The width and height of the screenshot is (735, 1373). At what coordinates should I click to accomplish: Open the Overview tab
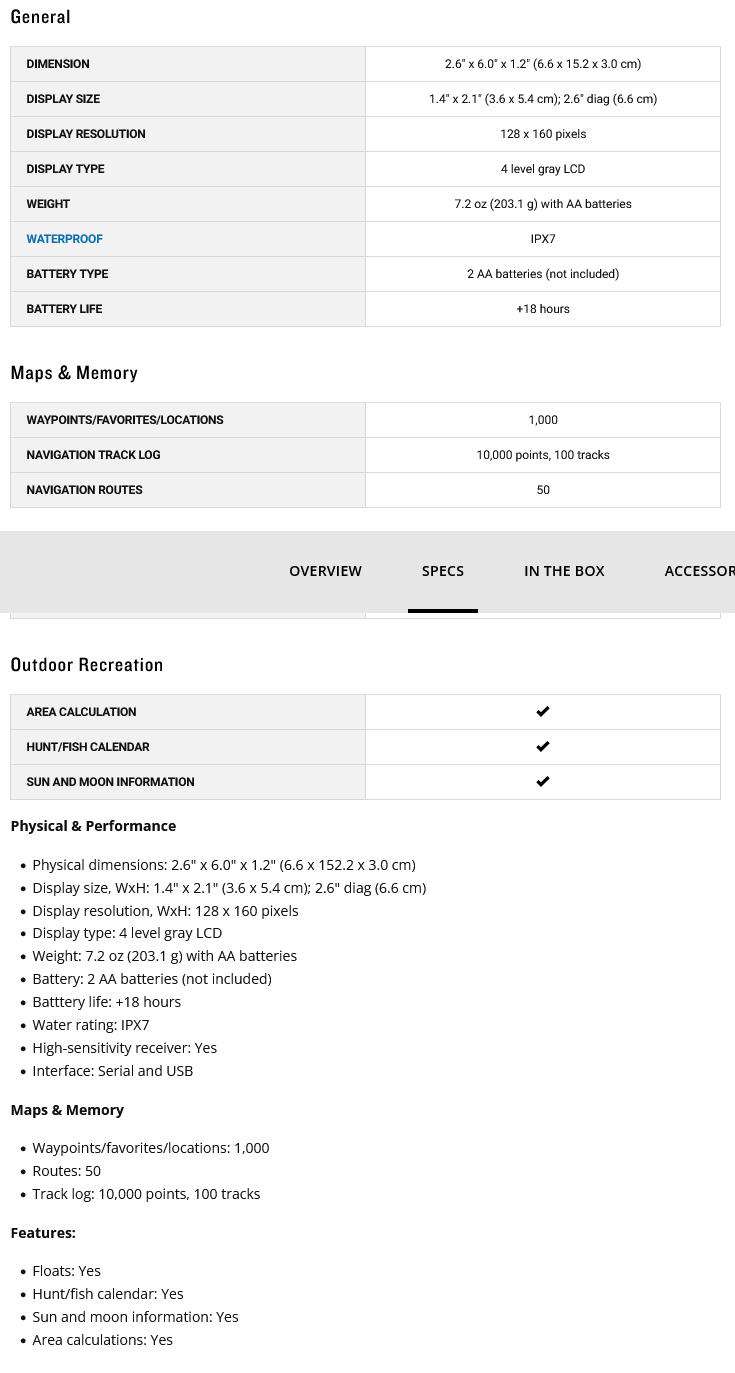coord(325,571)
